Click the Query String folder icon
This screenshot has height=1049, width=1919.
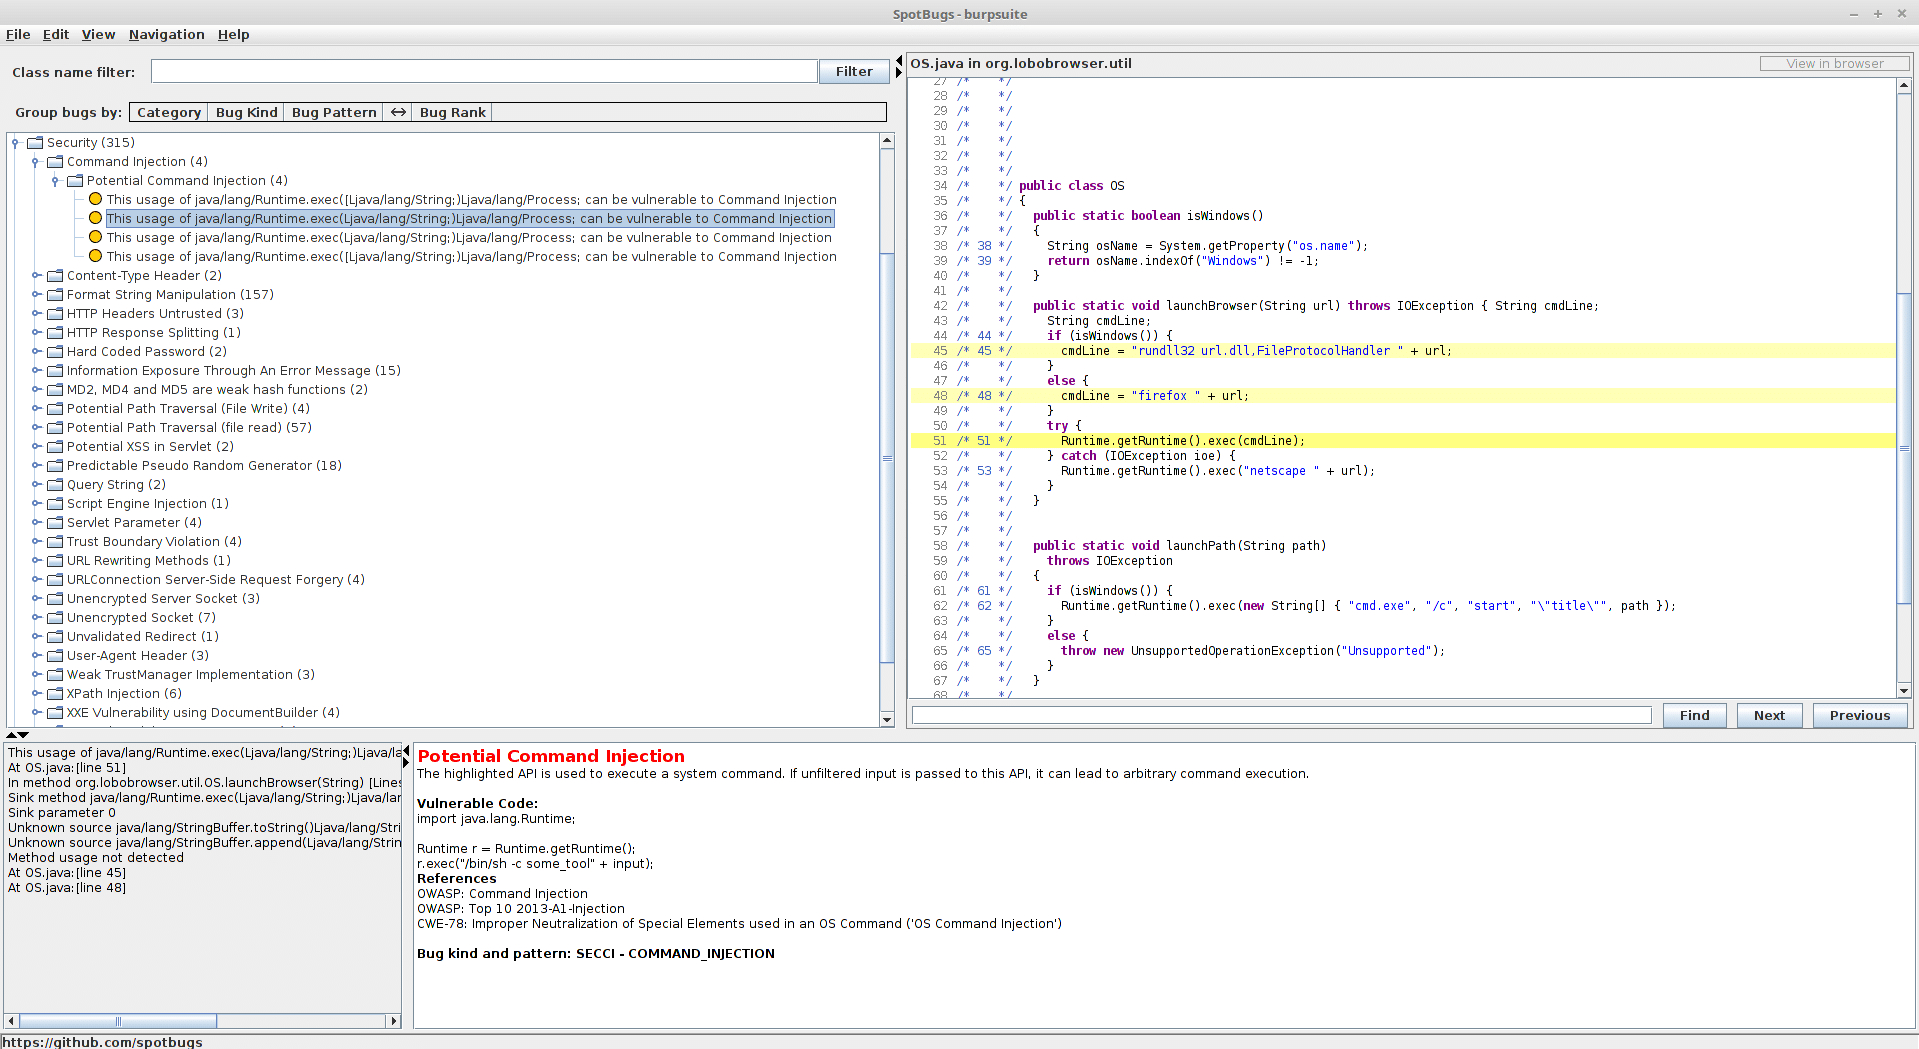click(55, 485)
